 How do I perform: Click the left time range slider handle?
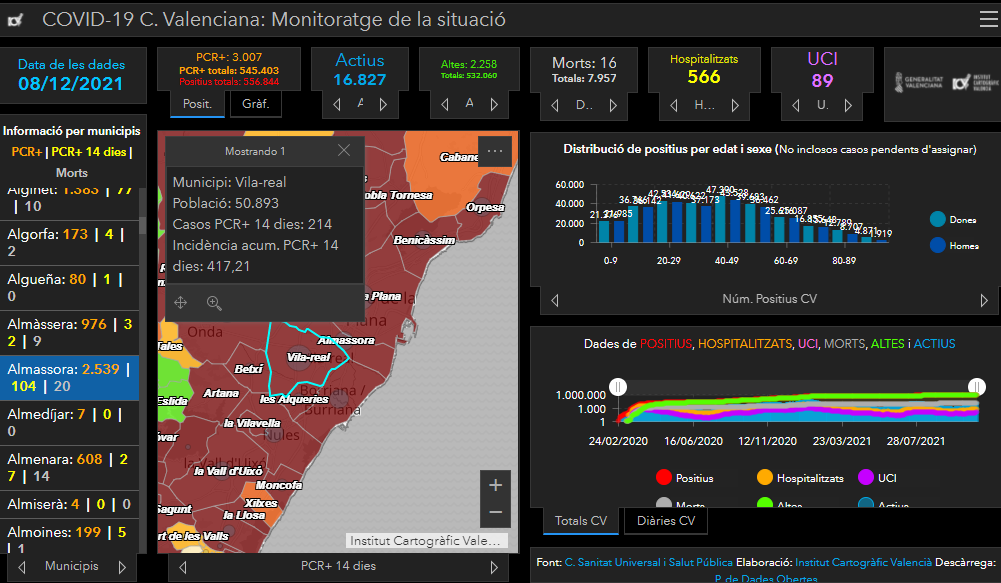(619, 386)
